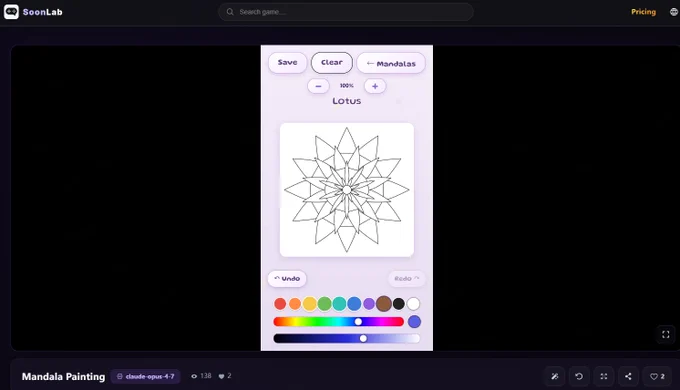Open the language globe icon
This screenshot has width=680, height=390.
[x=674, y=12]
